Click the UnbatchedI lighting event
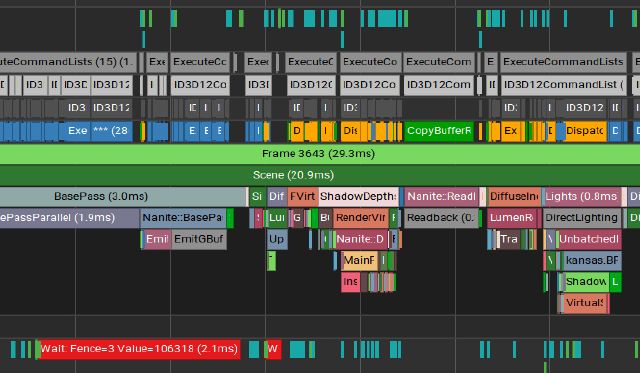The image size is (640, 373). pos(589,239)
